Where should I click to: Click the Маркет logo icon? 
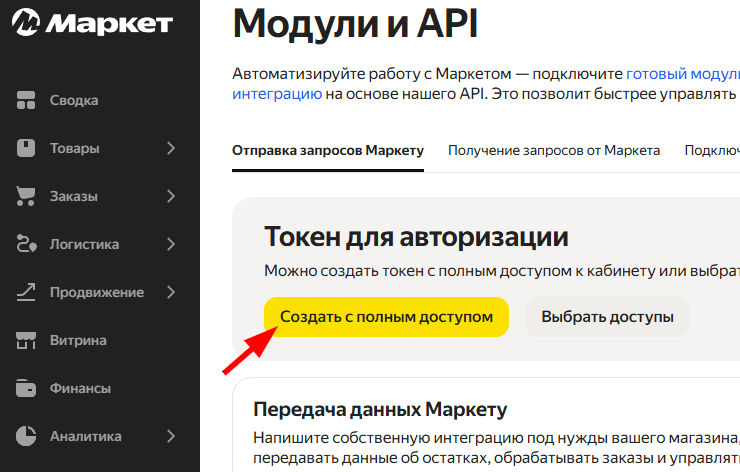[26, 23]
